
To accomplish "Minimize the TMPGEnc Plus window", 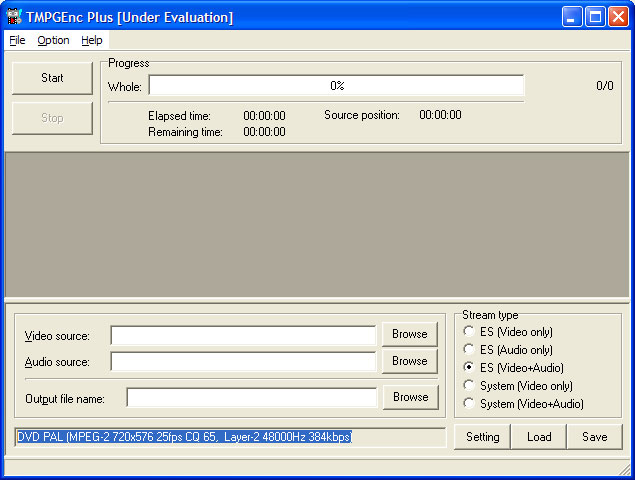I will [x=571, y=17].
